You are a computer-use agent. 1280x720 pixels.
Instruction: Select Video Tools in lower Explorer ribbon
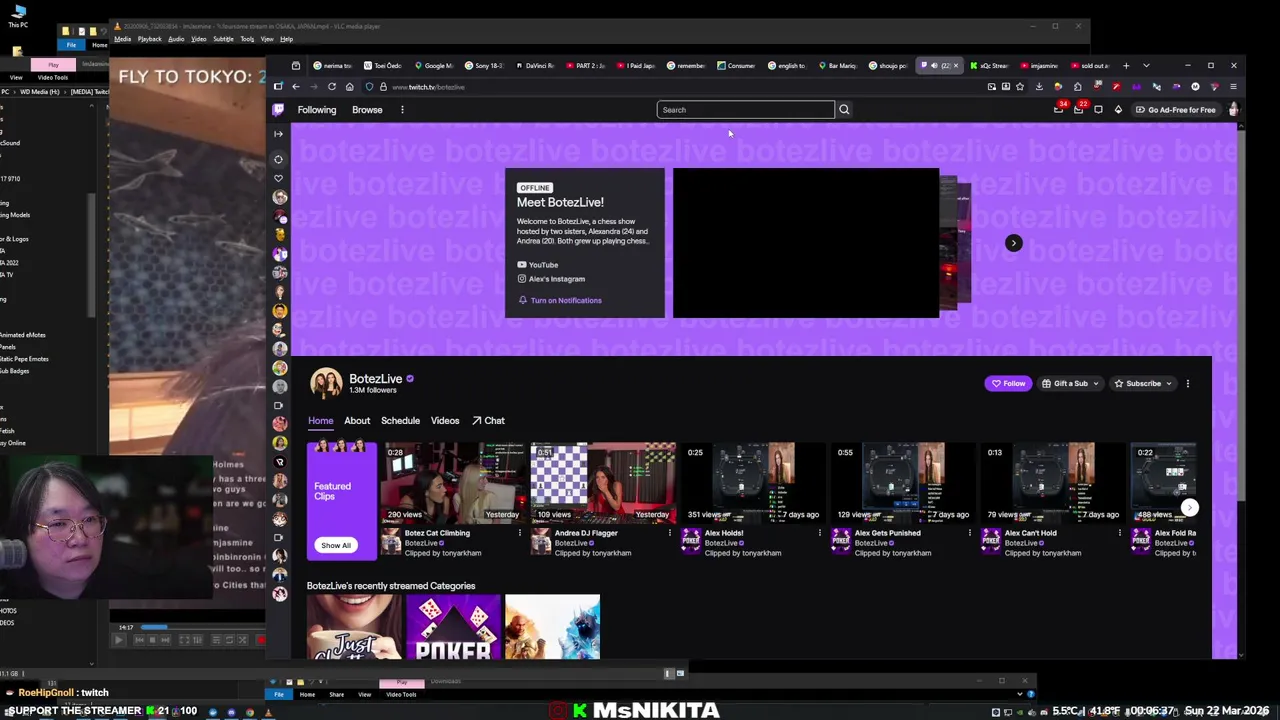click(x=401, y=694)
